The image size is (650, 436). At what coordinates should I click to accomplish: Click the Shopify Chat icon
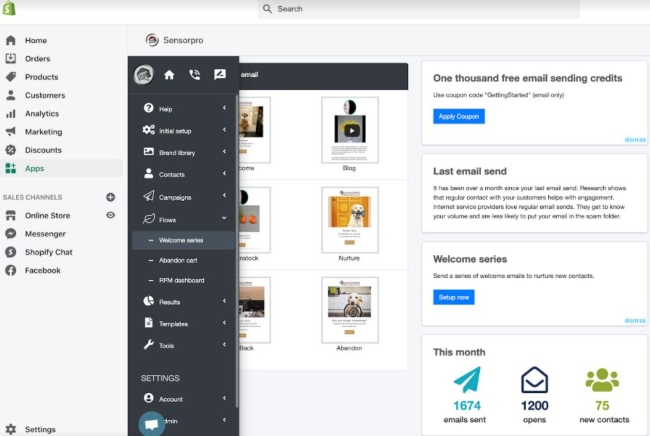(x=11, y=252)
